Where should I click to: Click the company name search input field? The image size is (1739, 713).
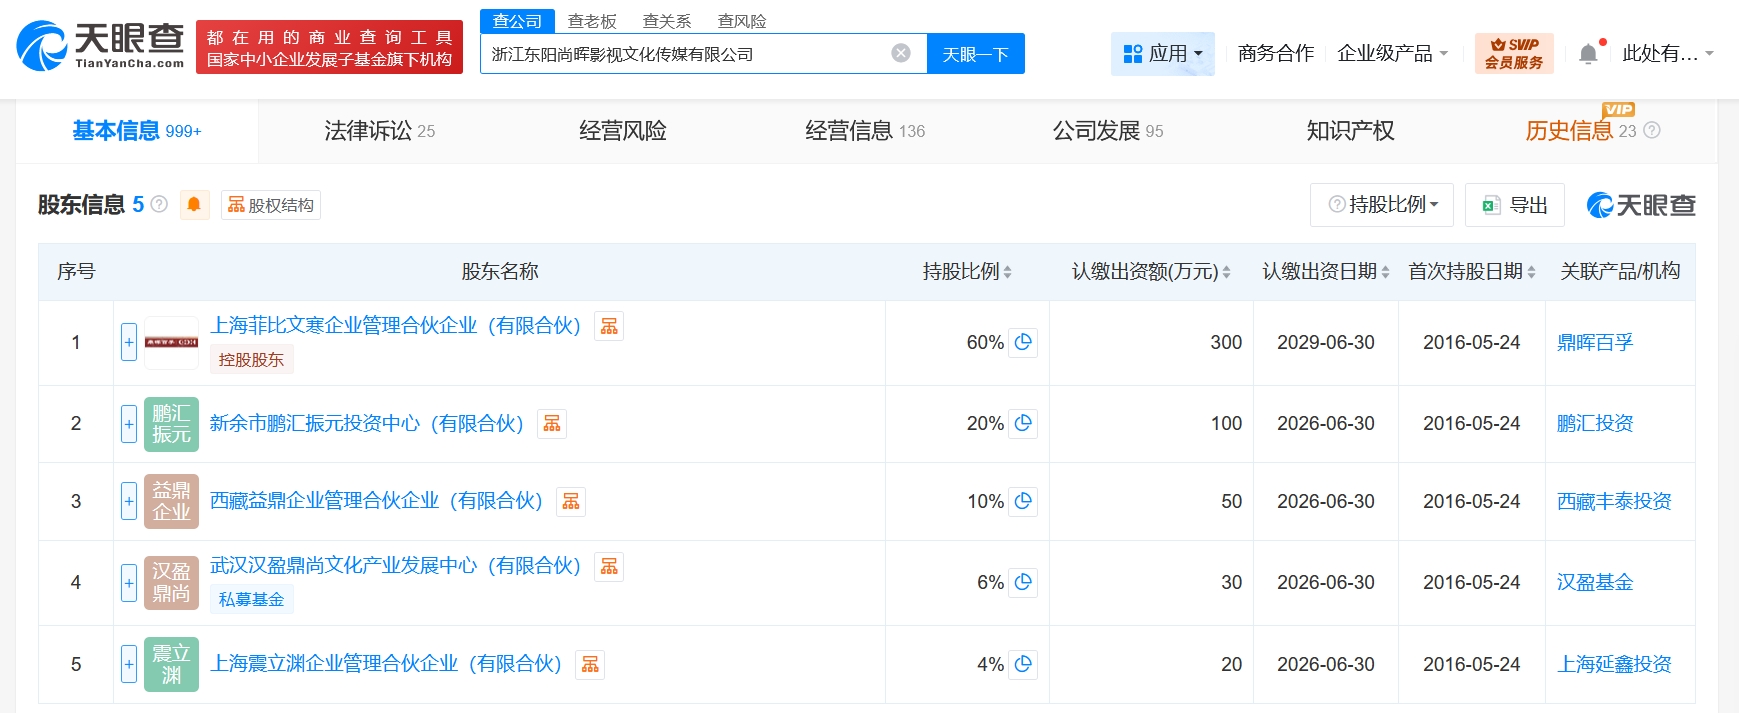click(685, 54)
